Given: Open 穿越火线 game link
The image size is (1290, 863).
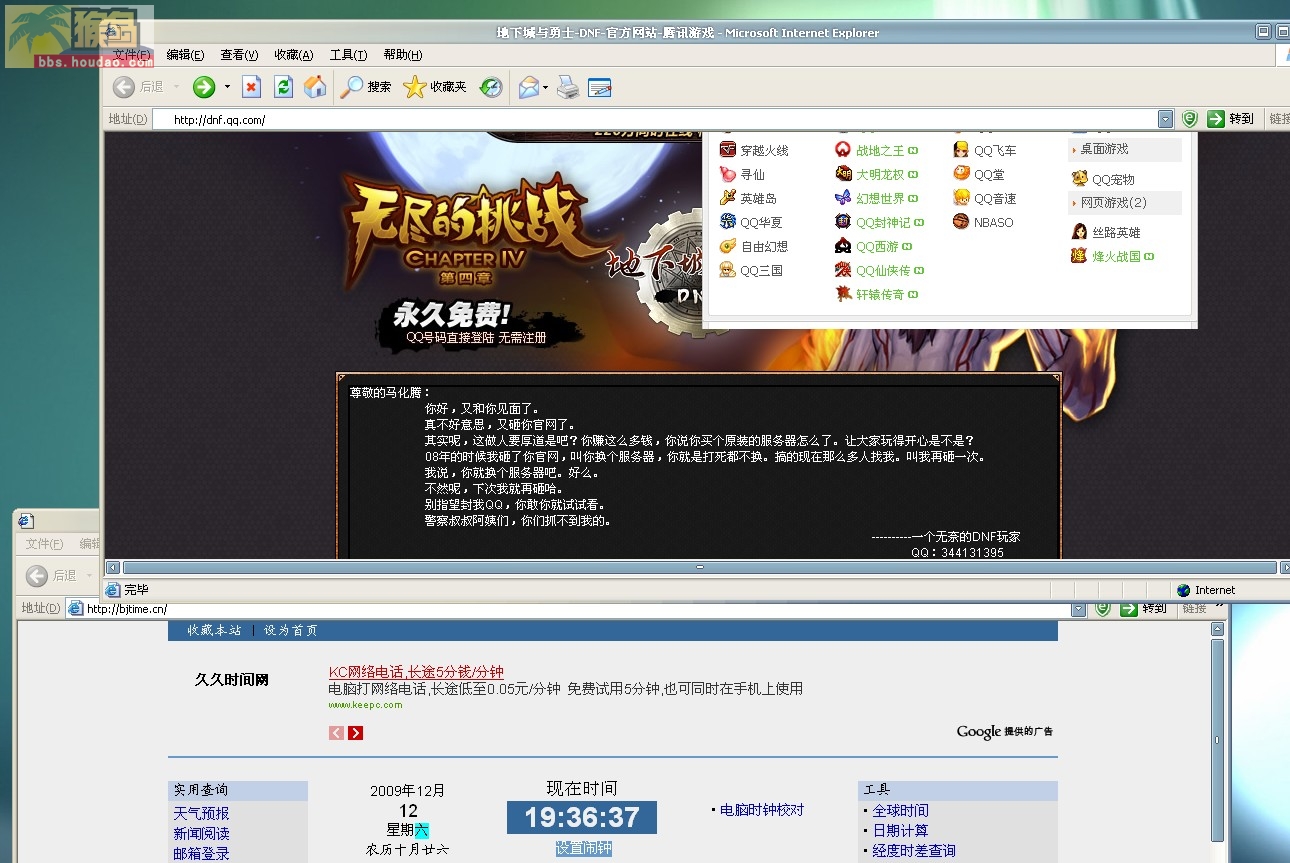Looking at the screenshot, I should click(764, 150).
